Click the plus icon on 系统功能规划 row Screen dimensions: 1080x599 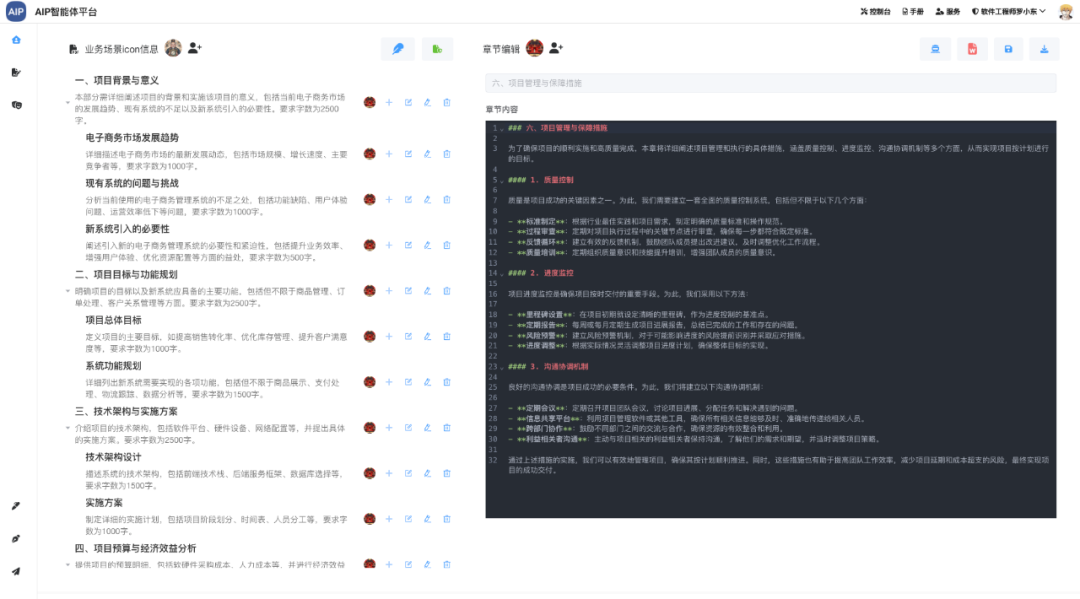[x=389, y=382]
